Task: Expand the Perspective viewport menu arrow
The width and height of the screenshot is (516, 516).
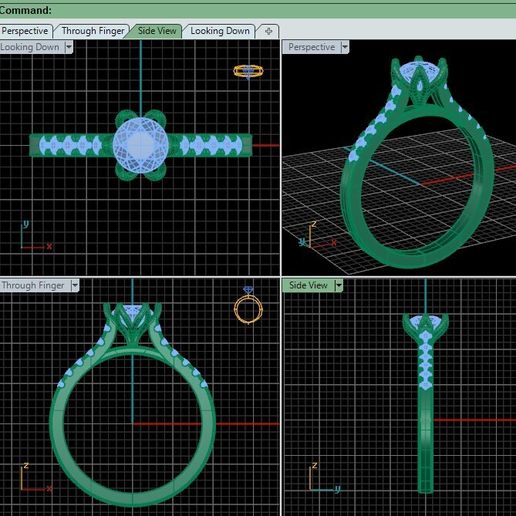Action: click(345, 47)
